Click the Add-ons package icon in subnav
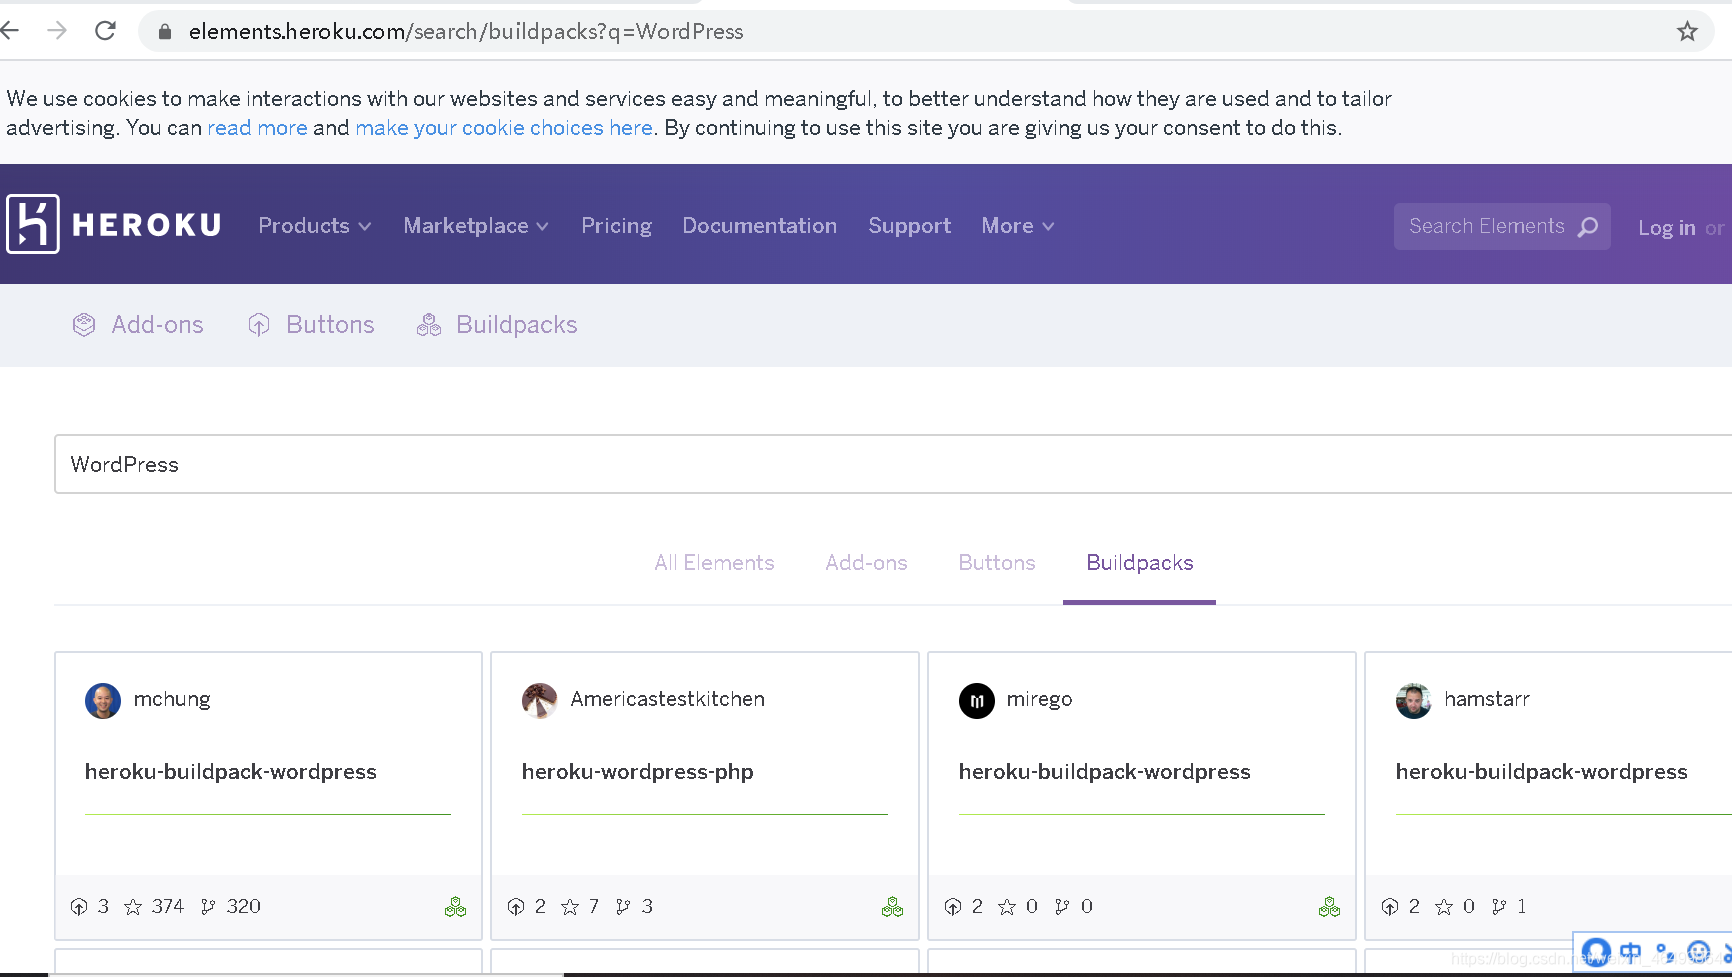Viewport: 1732px width, 977px height. click(x=84, y=325)
